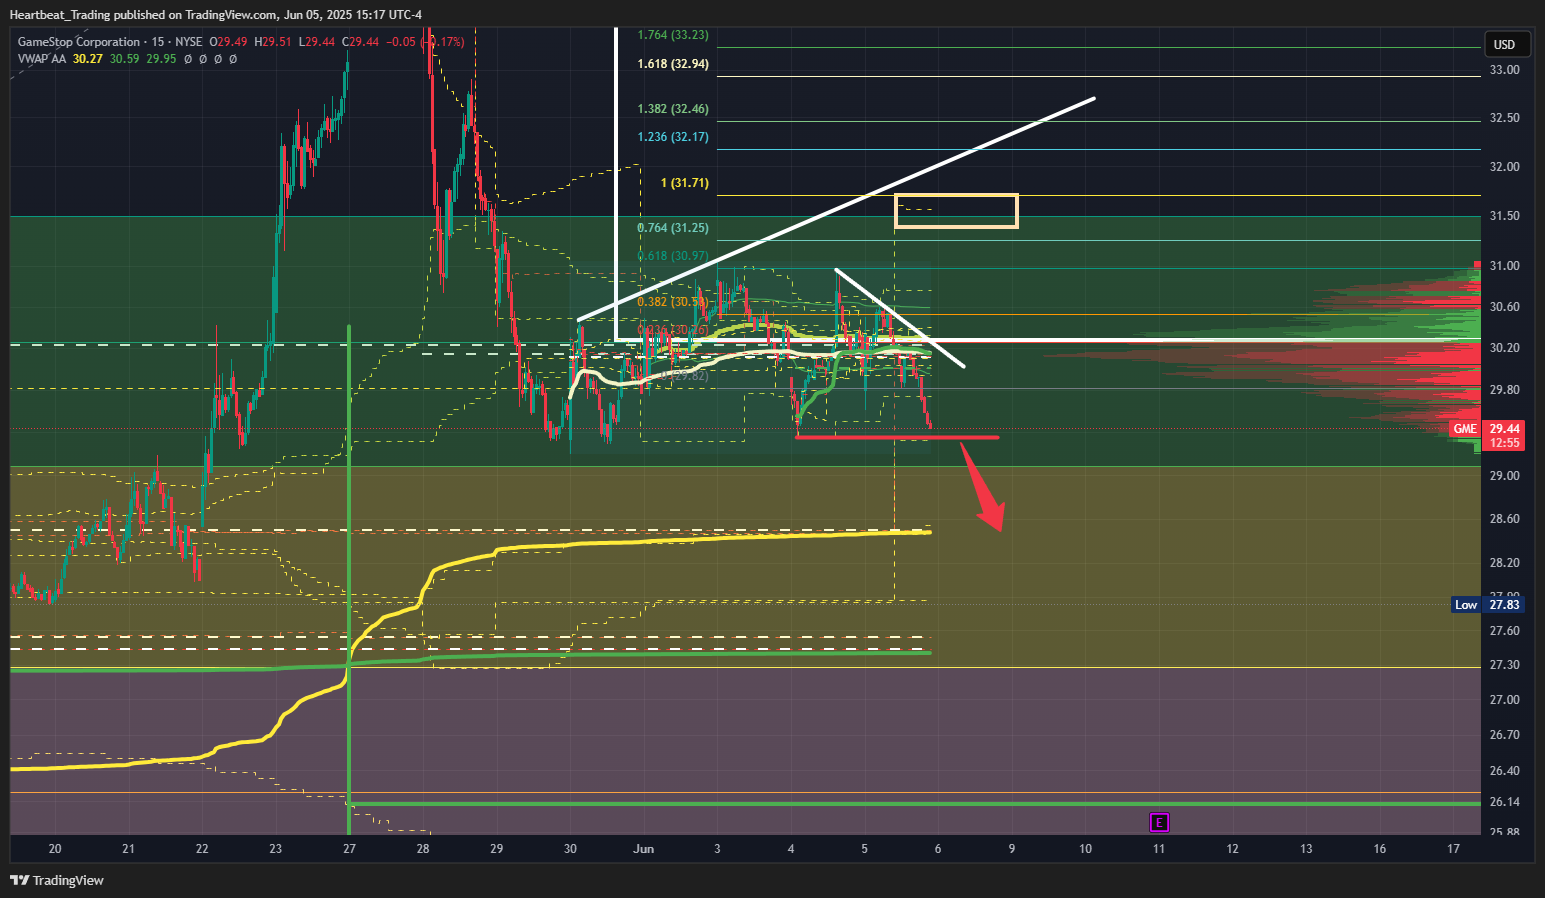Click the Fib level 1.764 (33.23) label
The image size is (1545, 898).
pos(673,35)
